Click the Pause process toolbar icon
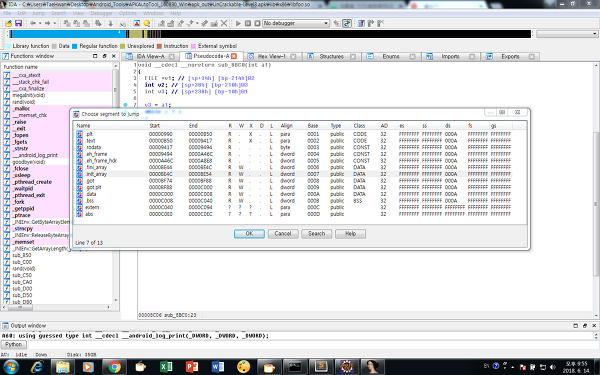This screenshot has height=375, width=600. coord(248,23)
